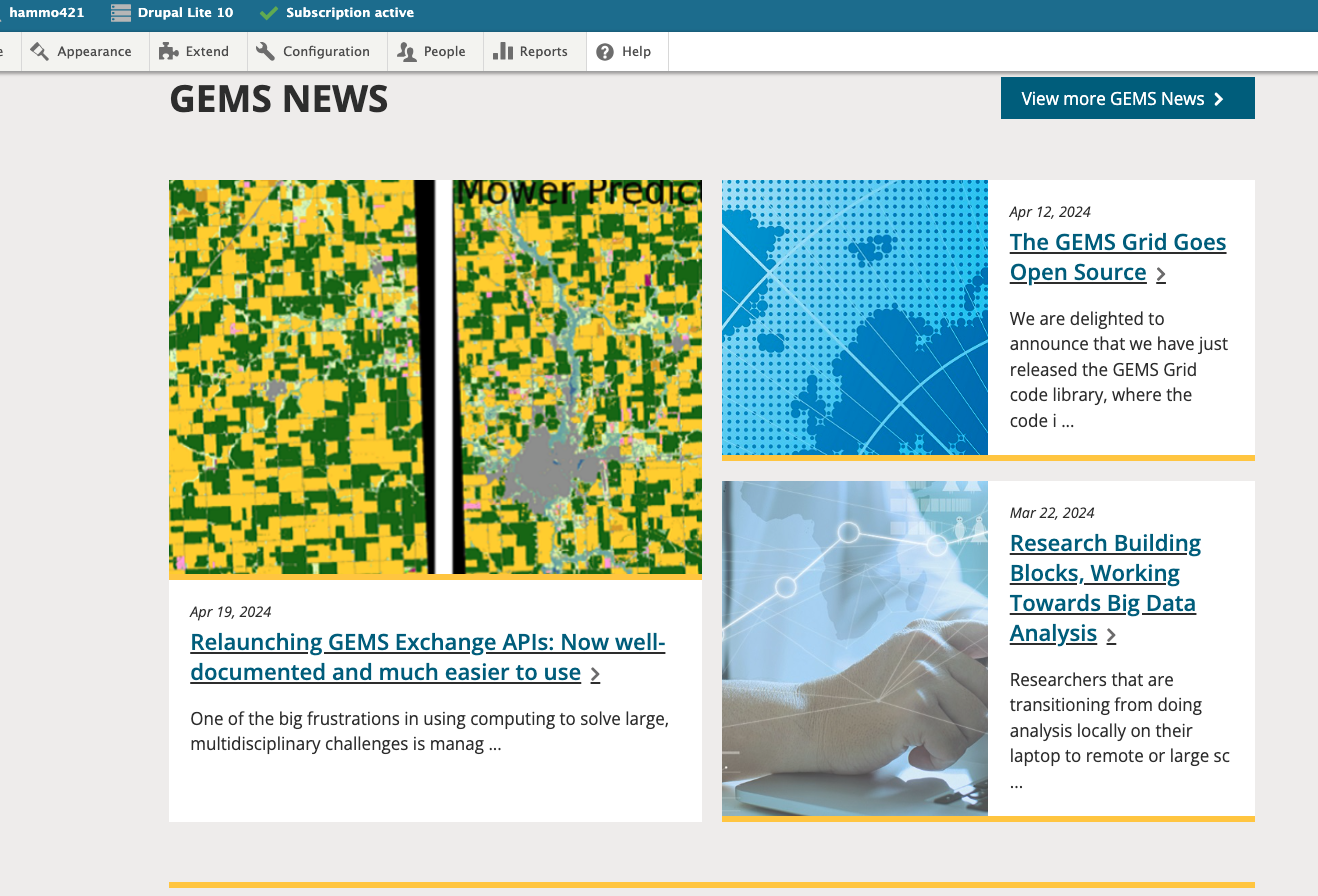The height and width of the screenshot is (896, 1318).
Task: Click chevron in View more GEMS News button
Action: 1218,99
